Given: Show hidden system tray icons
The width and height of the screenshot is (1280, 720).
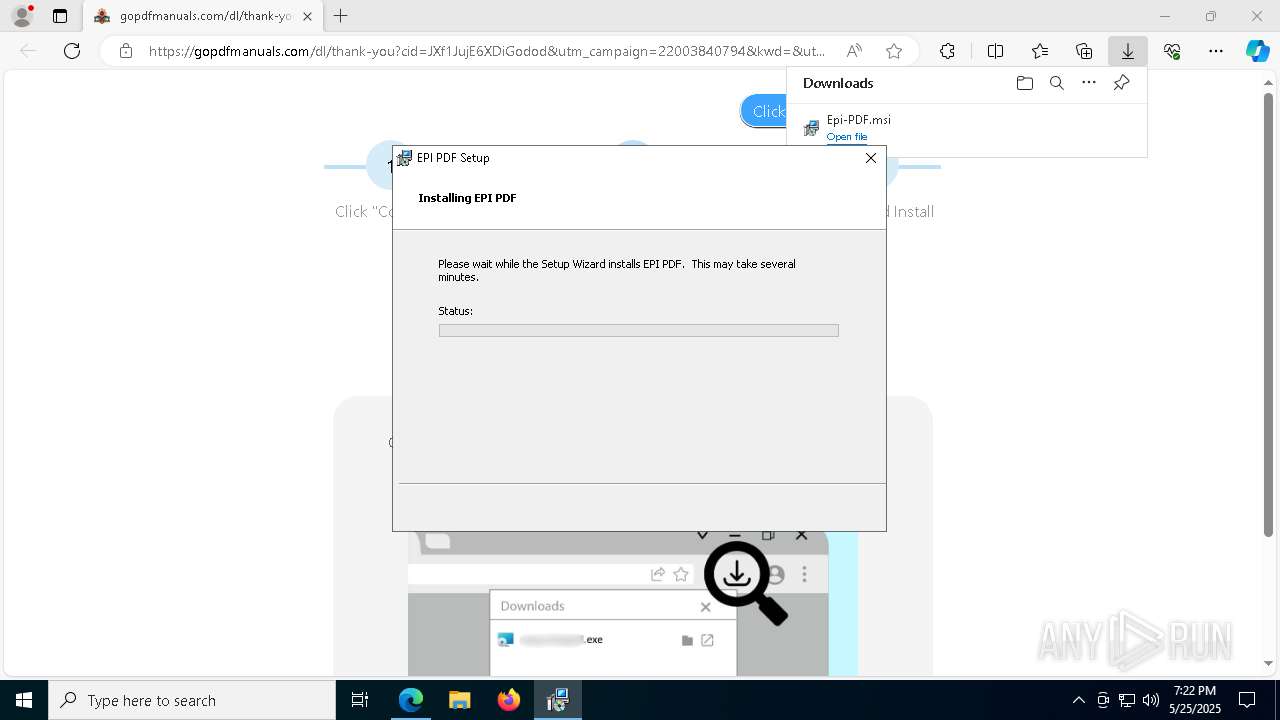Looking at the screenshot, I should click(x=1078, y=700).
